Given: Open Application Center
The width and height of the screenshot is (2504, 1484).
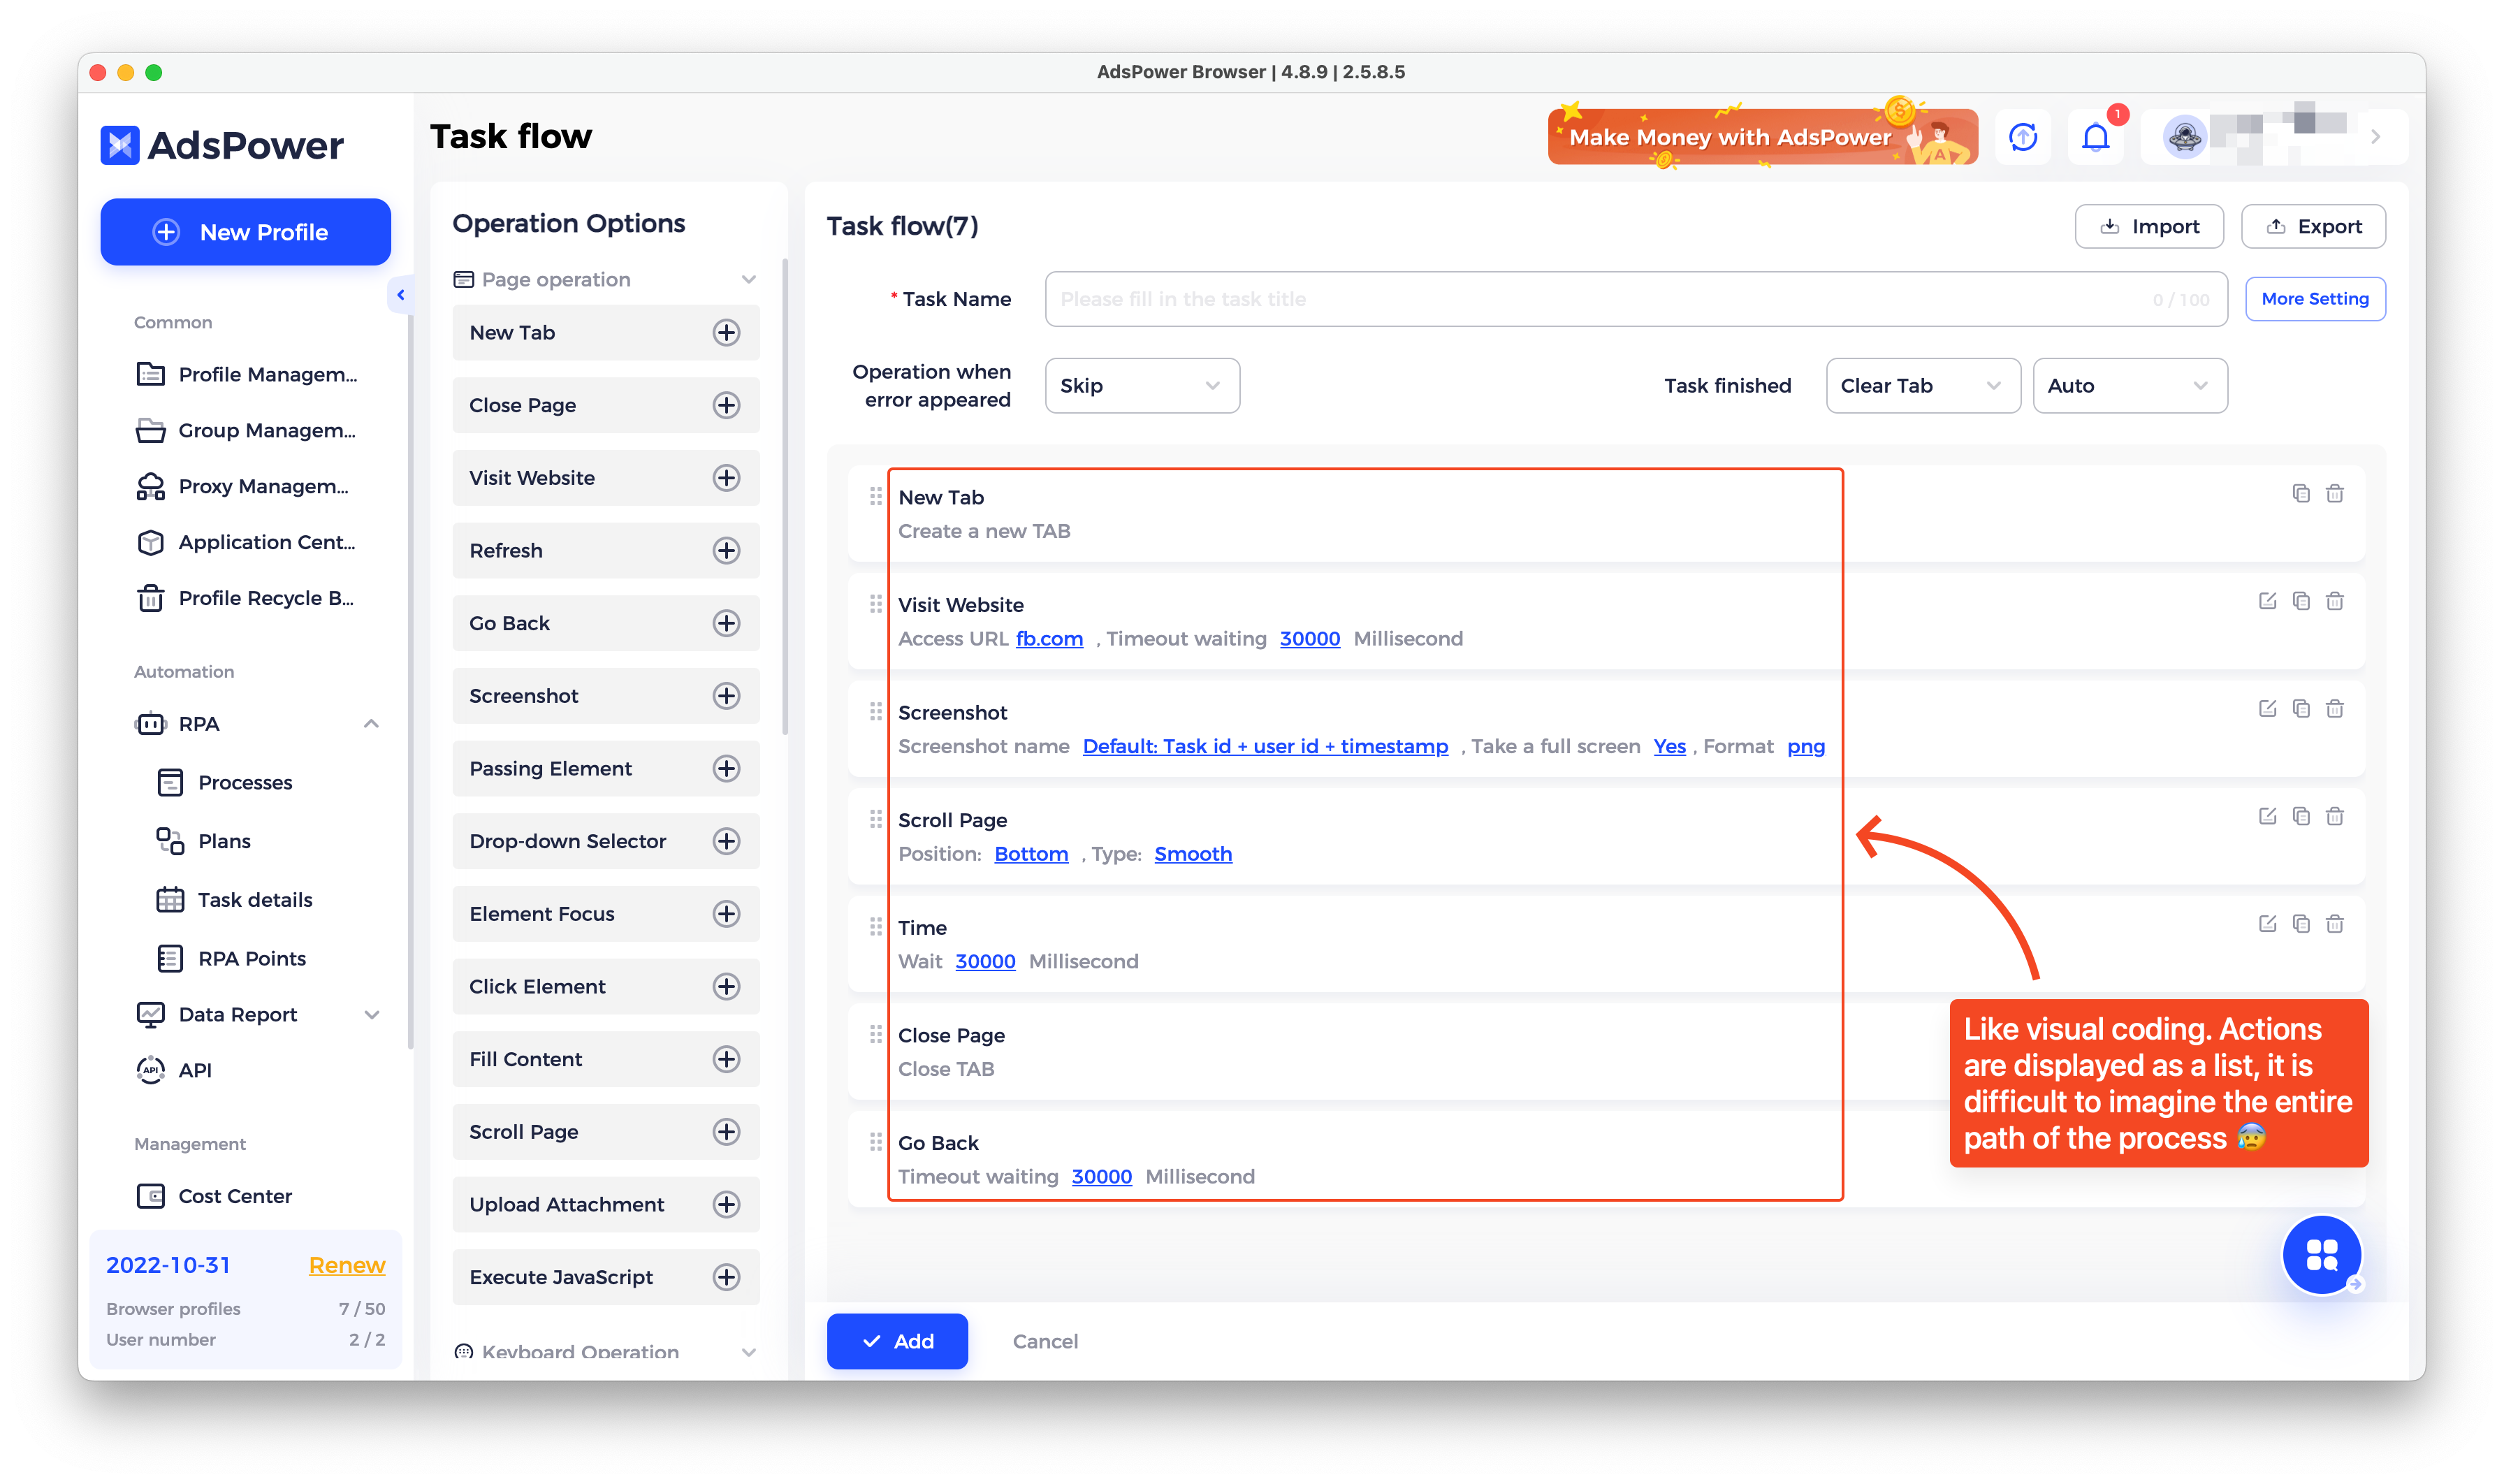Looking at the screenshot, I should 247,542.
